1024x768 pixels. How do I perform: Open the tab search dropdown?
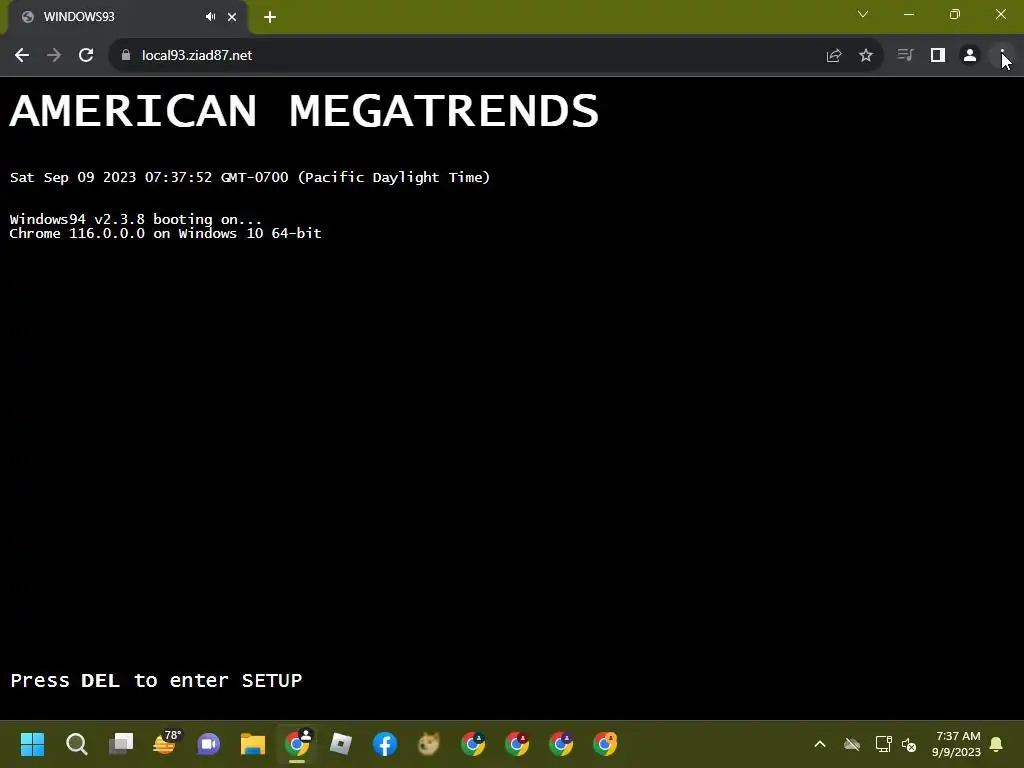click(863, 14)
